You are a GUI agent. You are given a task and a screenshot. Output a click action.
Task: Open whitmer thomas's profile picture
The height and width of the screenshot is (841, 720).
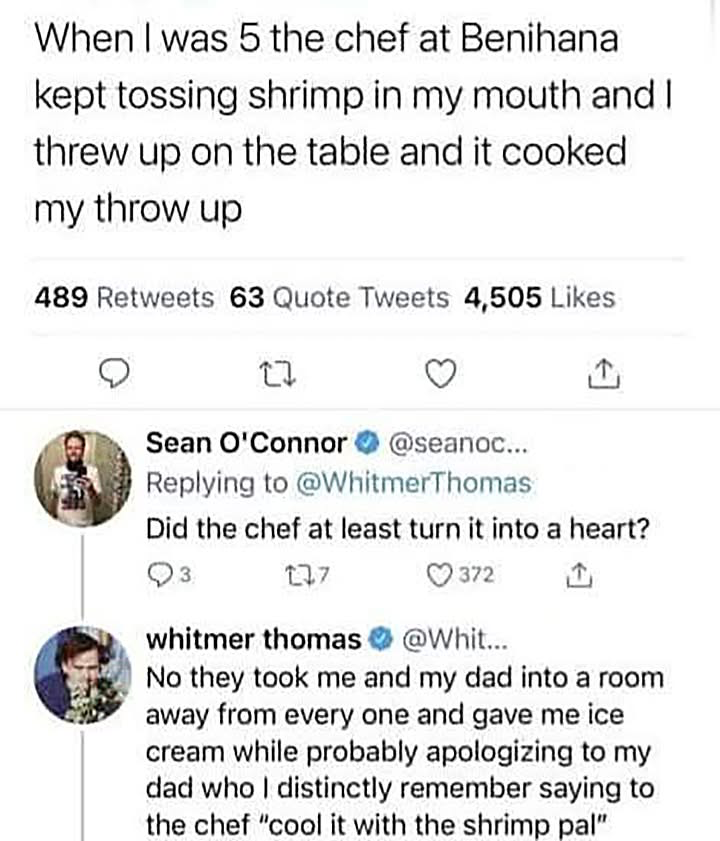click(84, 674)
